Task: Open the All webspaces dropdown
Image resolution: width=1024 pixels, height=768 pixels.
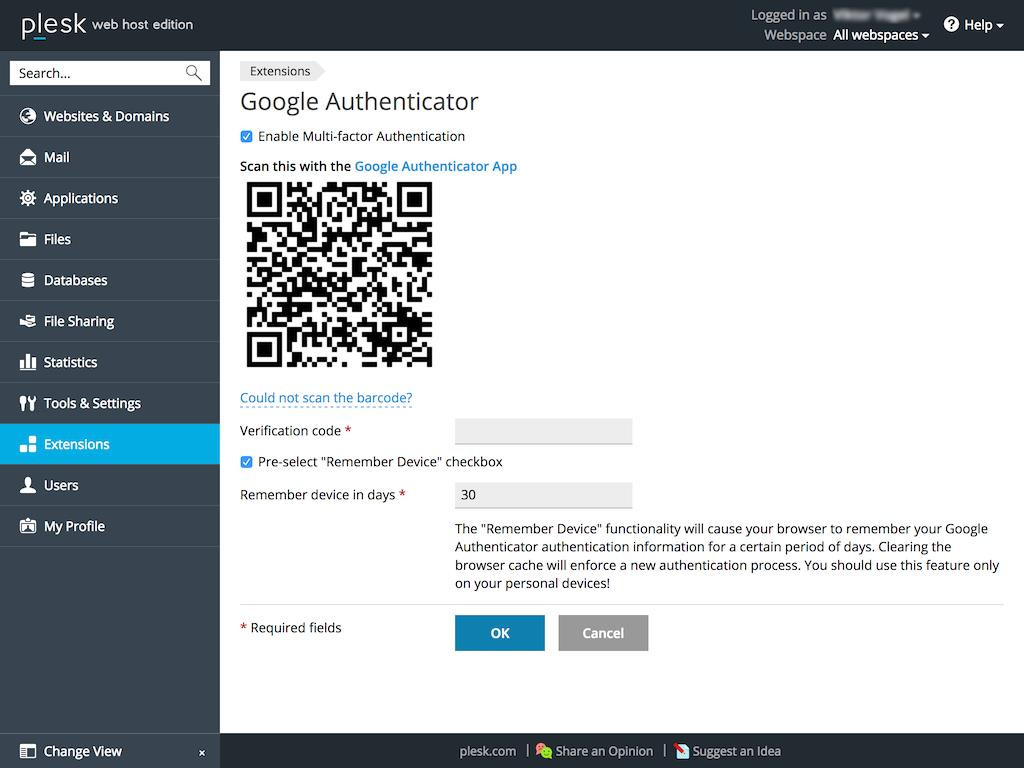Action: pyautogui.click(x=879, y=34)
